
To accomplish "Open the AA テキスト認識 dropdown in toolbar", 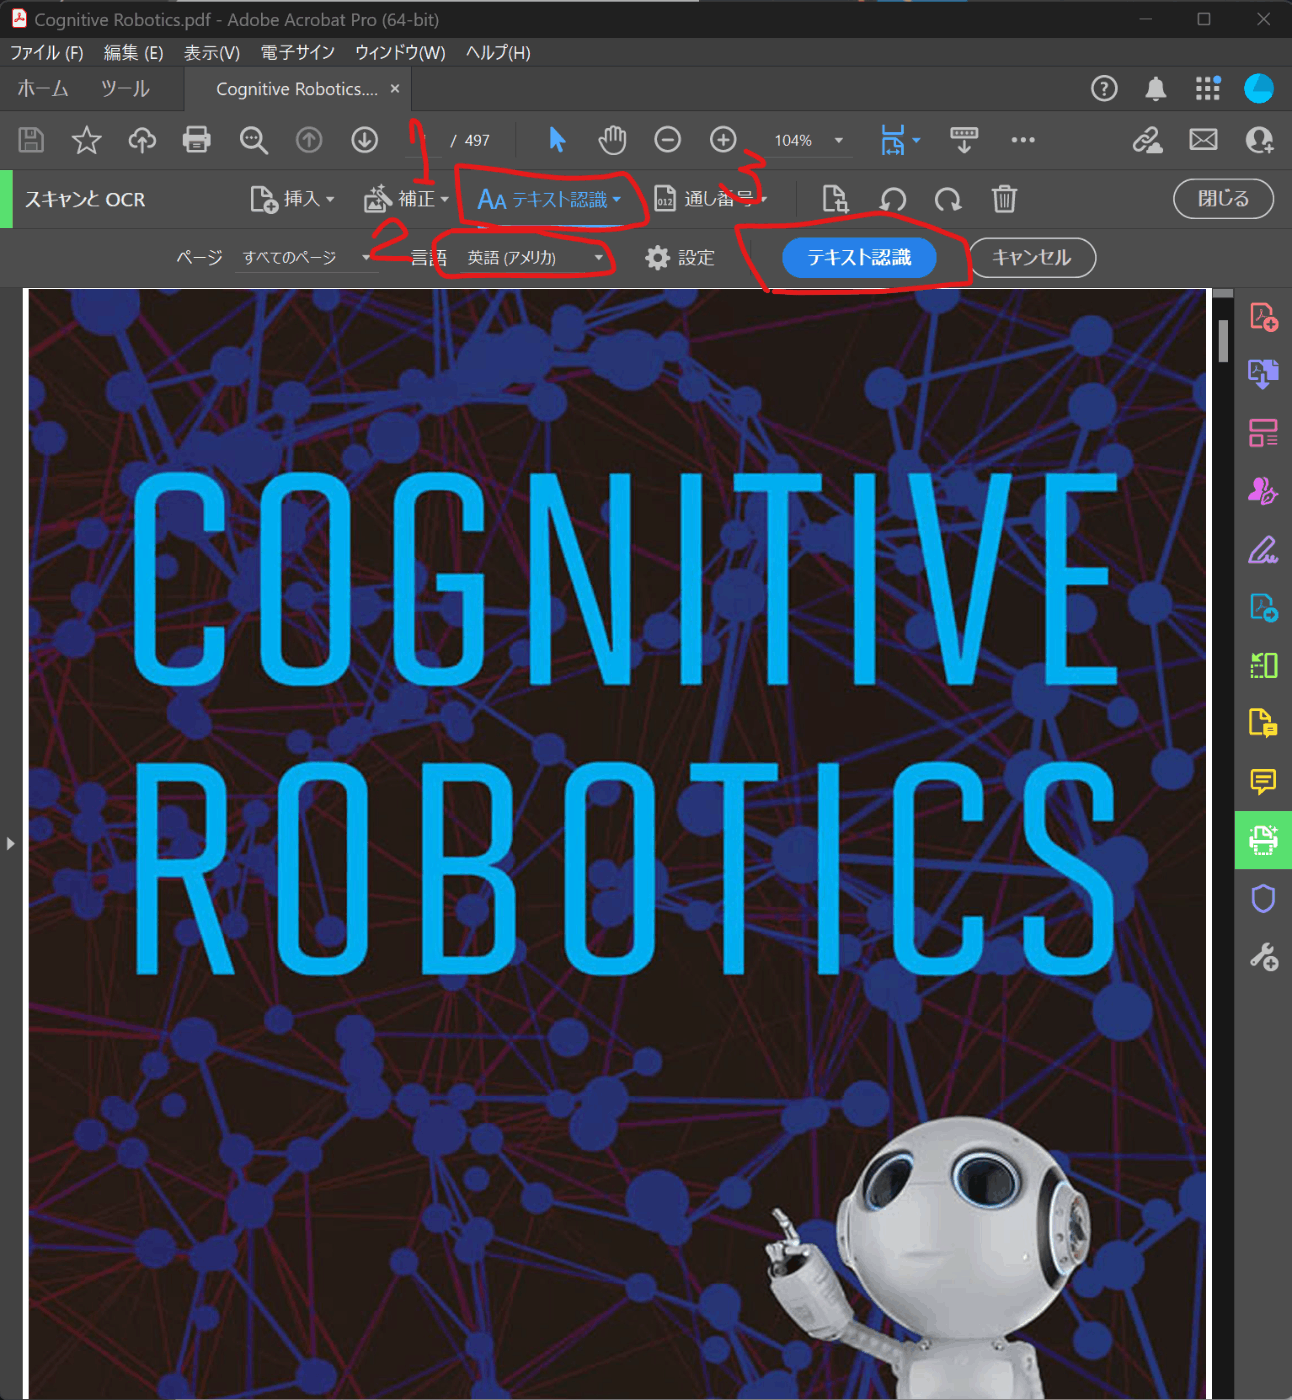I will 549,199.
